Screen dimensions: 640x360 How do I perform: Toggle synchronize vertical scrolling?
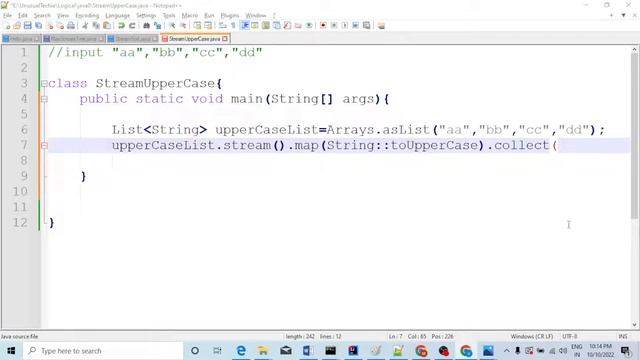pos(197,25)
